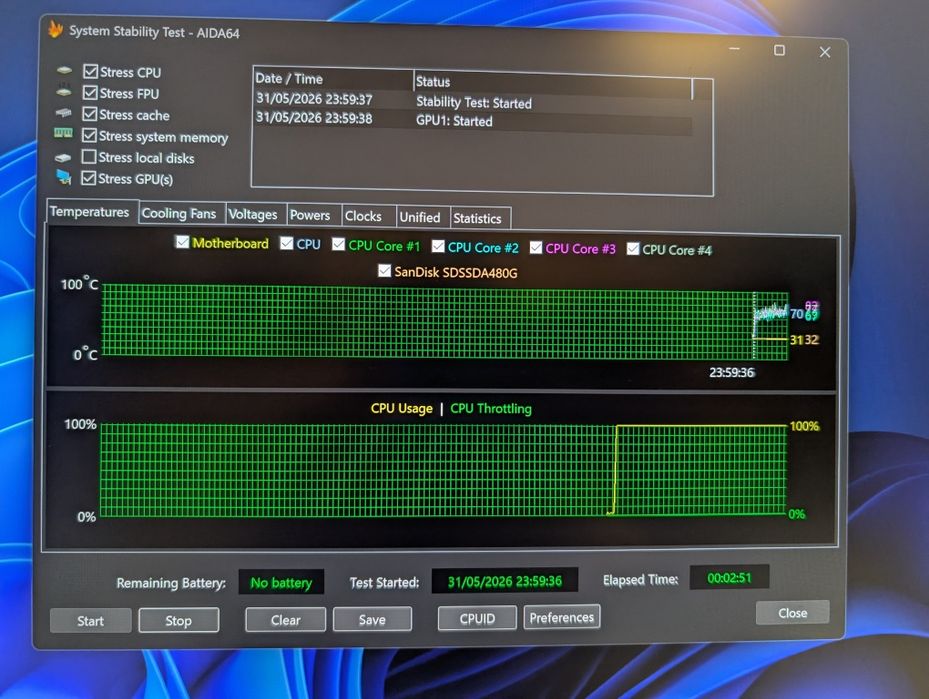Hide the Motherboard temperature graph line

[x=182, y=242]
